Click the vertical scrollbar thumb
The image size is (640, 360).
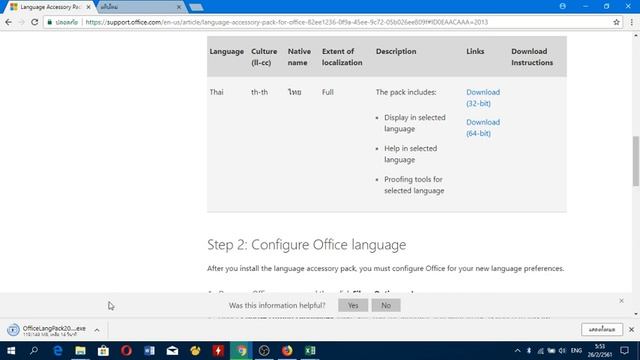[x=636, y=161]
